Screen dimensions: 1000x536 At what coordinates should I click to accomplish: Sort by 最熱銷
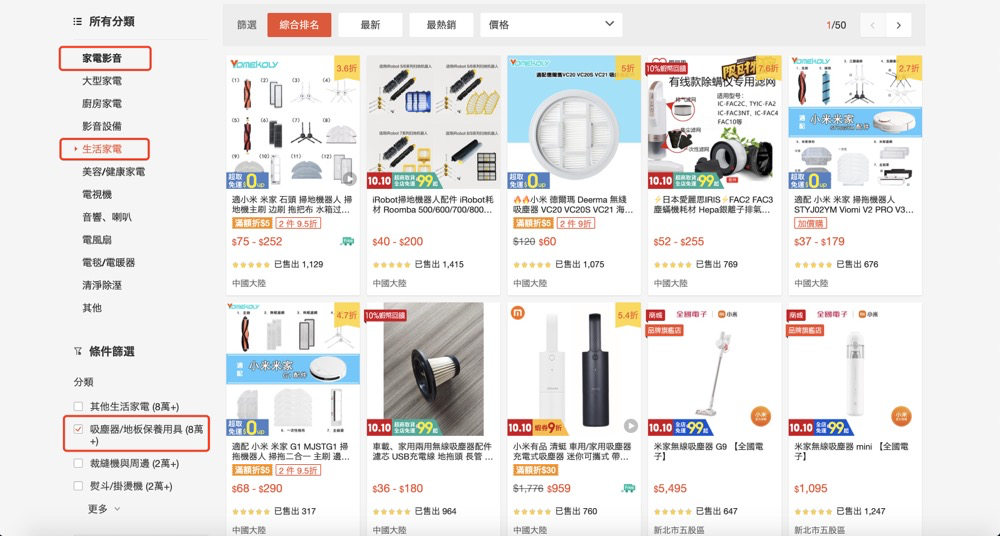click(441, 25)
